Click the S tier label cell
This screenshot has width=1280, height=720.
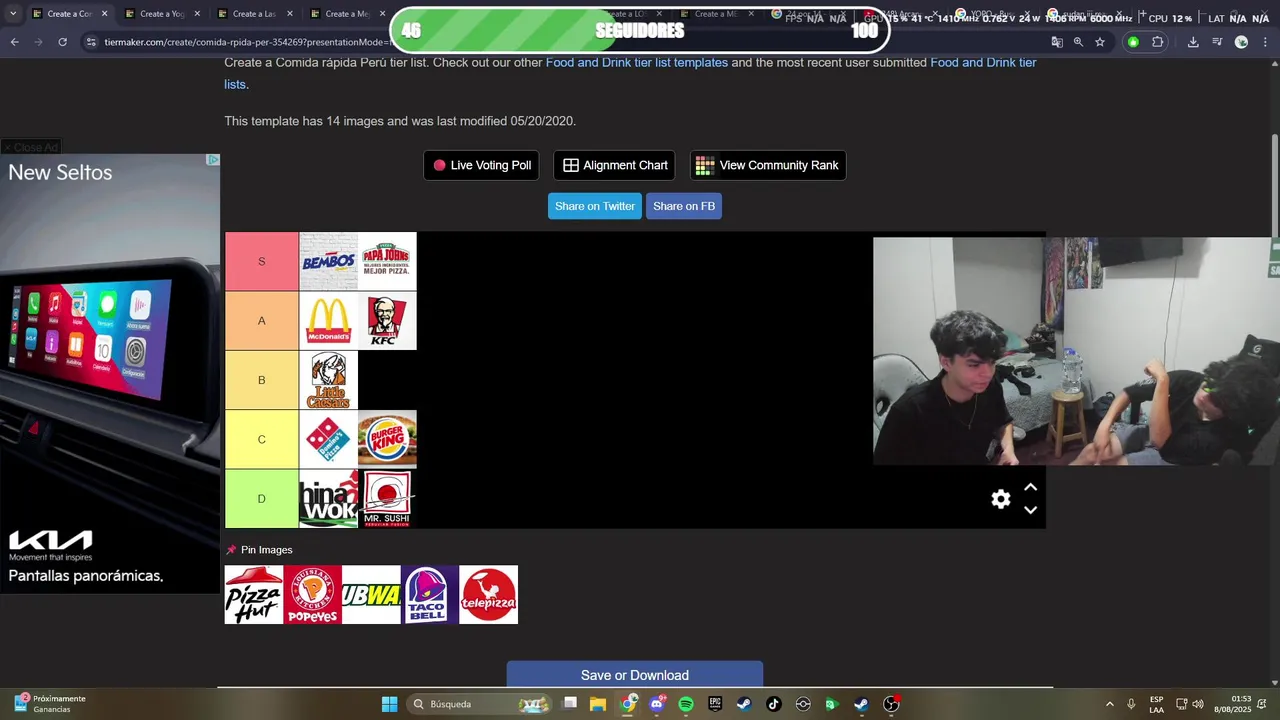tap(262, 261)
